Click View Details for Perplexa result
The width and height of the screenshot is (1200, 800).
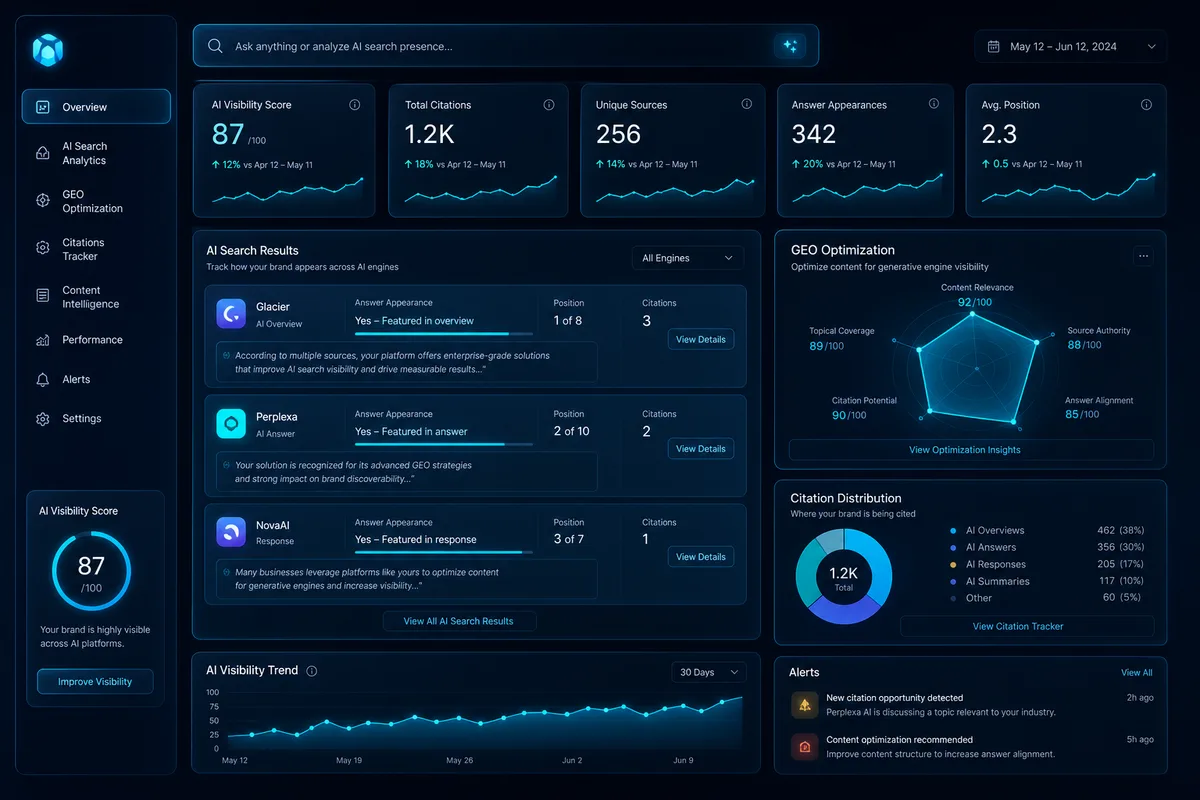(700, 449)
